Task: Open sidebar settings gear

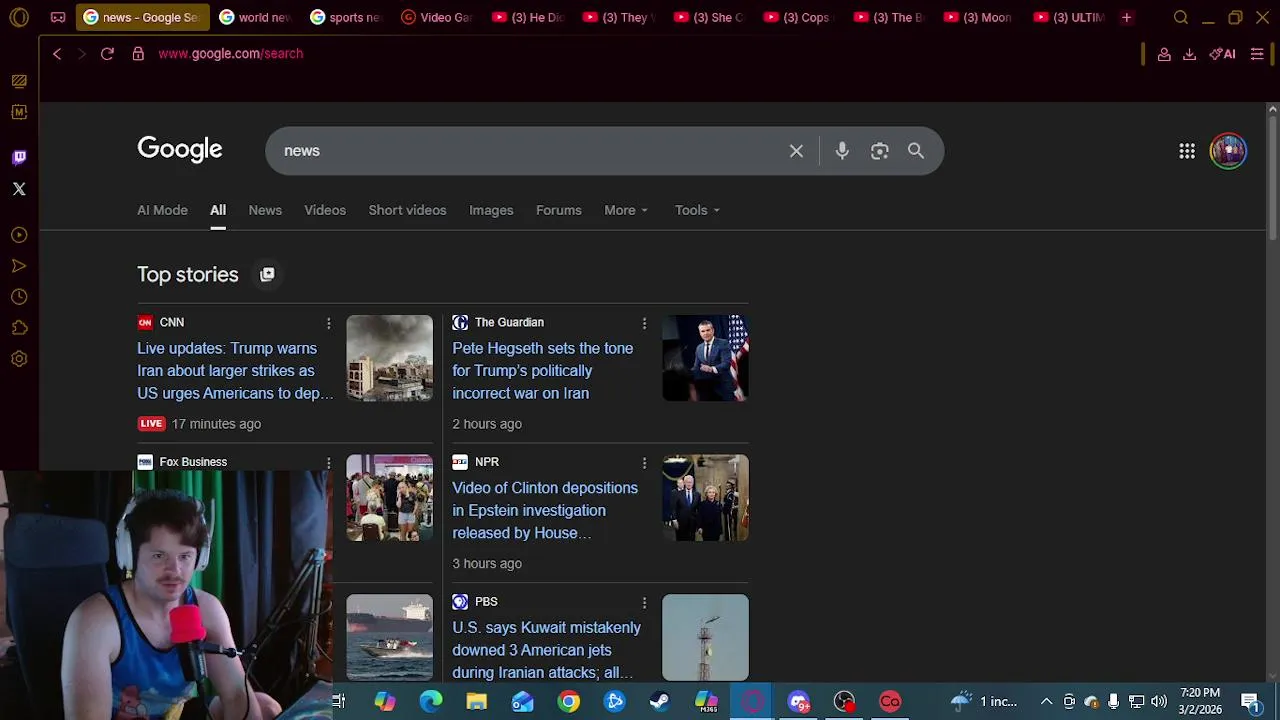Action: (x=19, y=359)
